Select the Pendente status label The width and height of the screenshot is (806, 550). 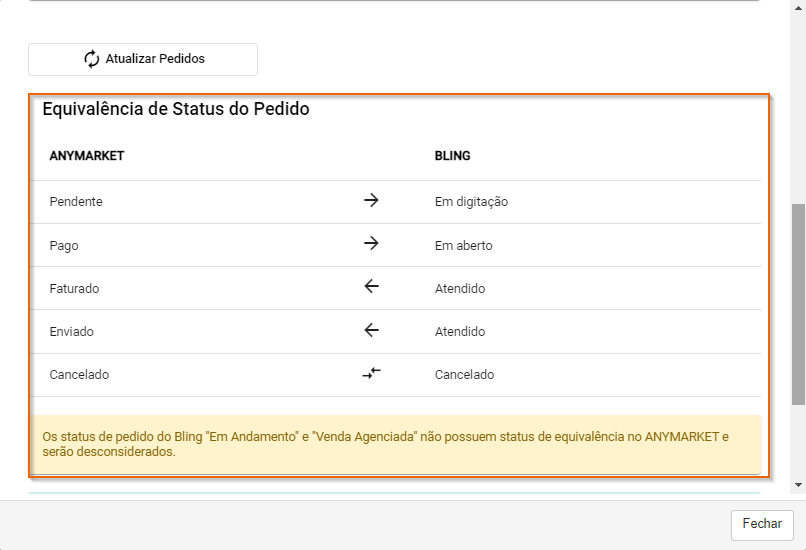pos(76,201)
